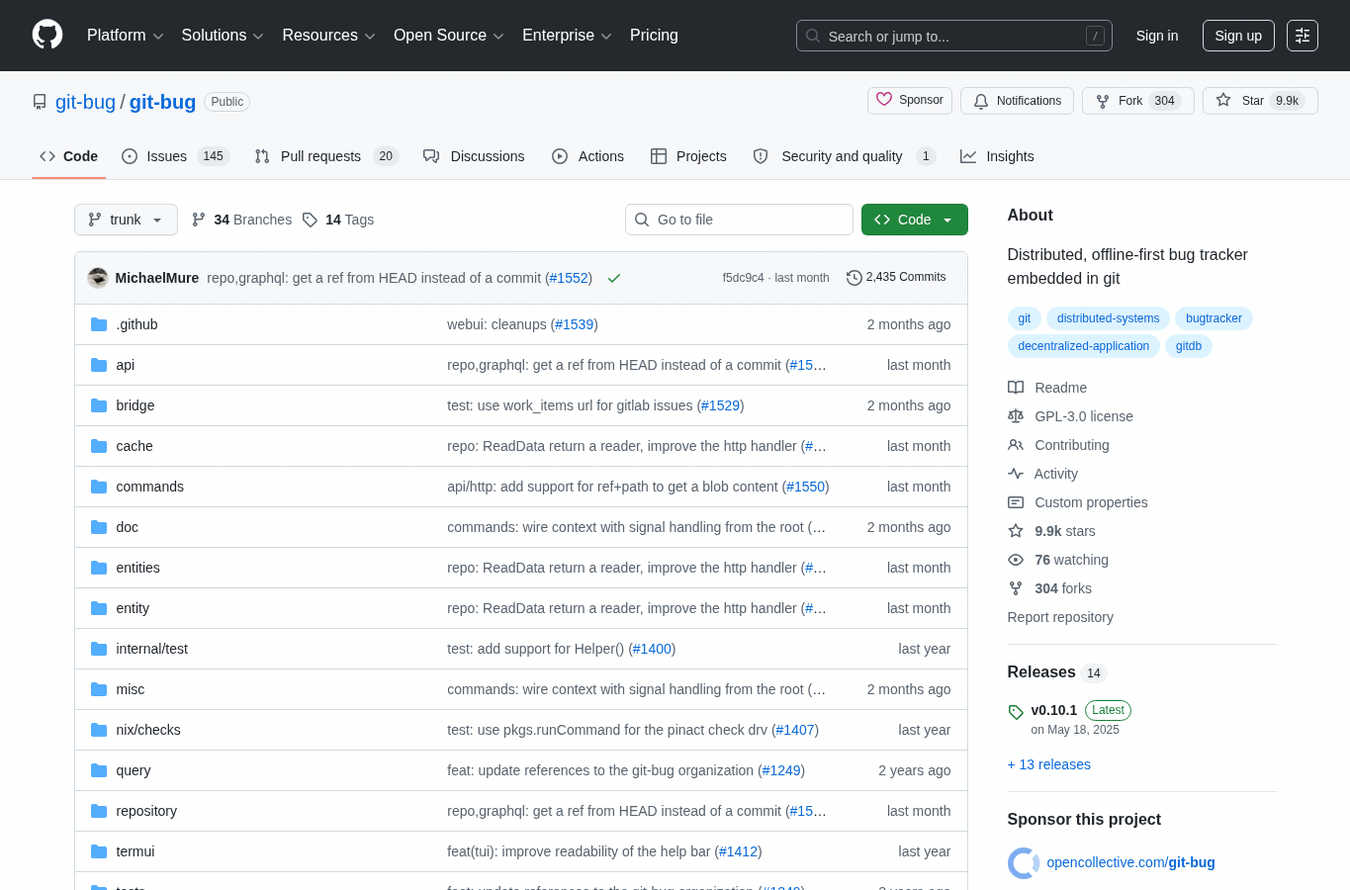Click the query folder icon
Viewport: 1350px width, 890px height.
[x=99, y=770]
